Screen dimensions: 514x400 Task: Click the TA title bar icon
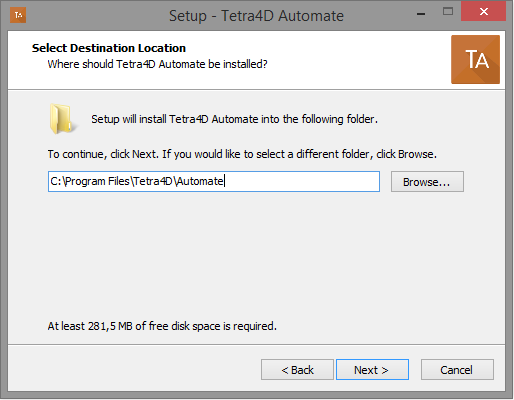click(x=18, y=15)
